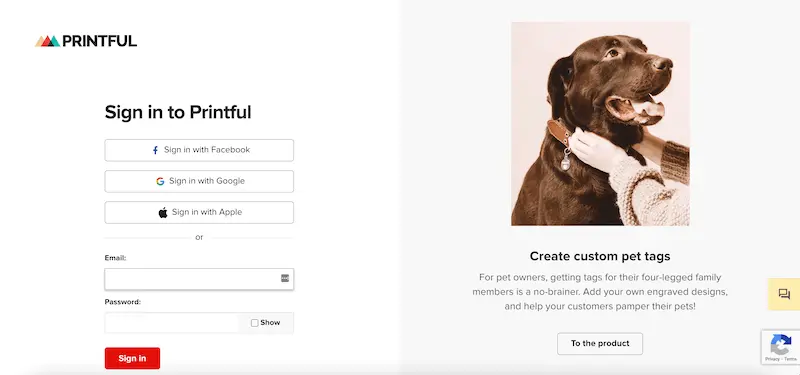Open the To the product button
The width and height of the screenshot is (800, 375).
point(600,343)
